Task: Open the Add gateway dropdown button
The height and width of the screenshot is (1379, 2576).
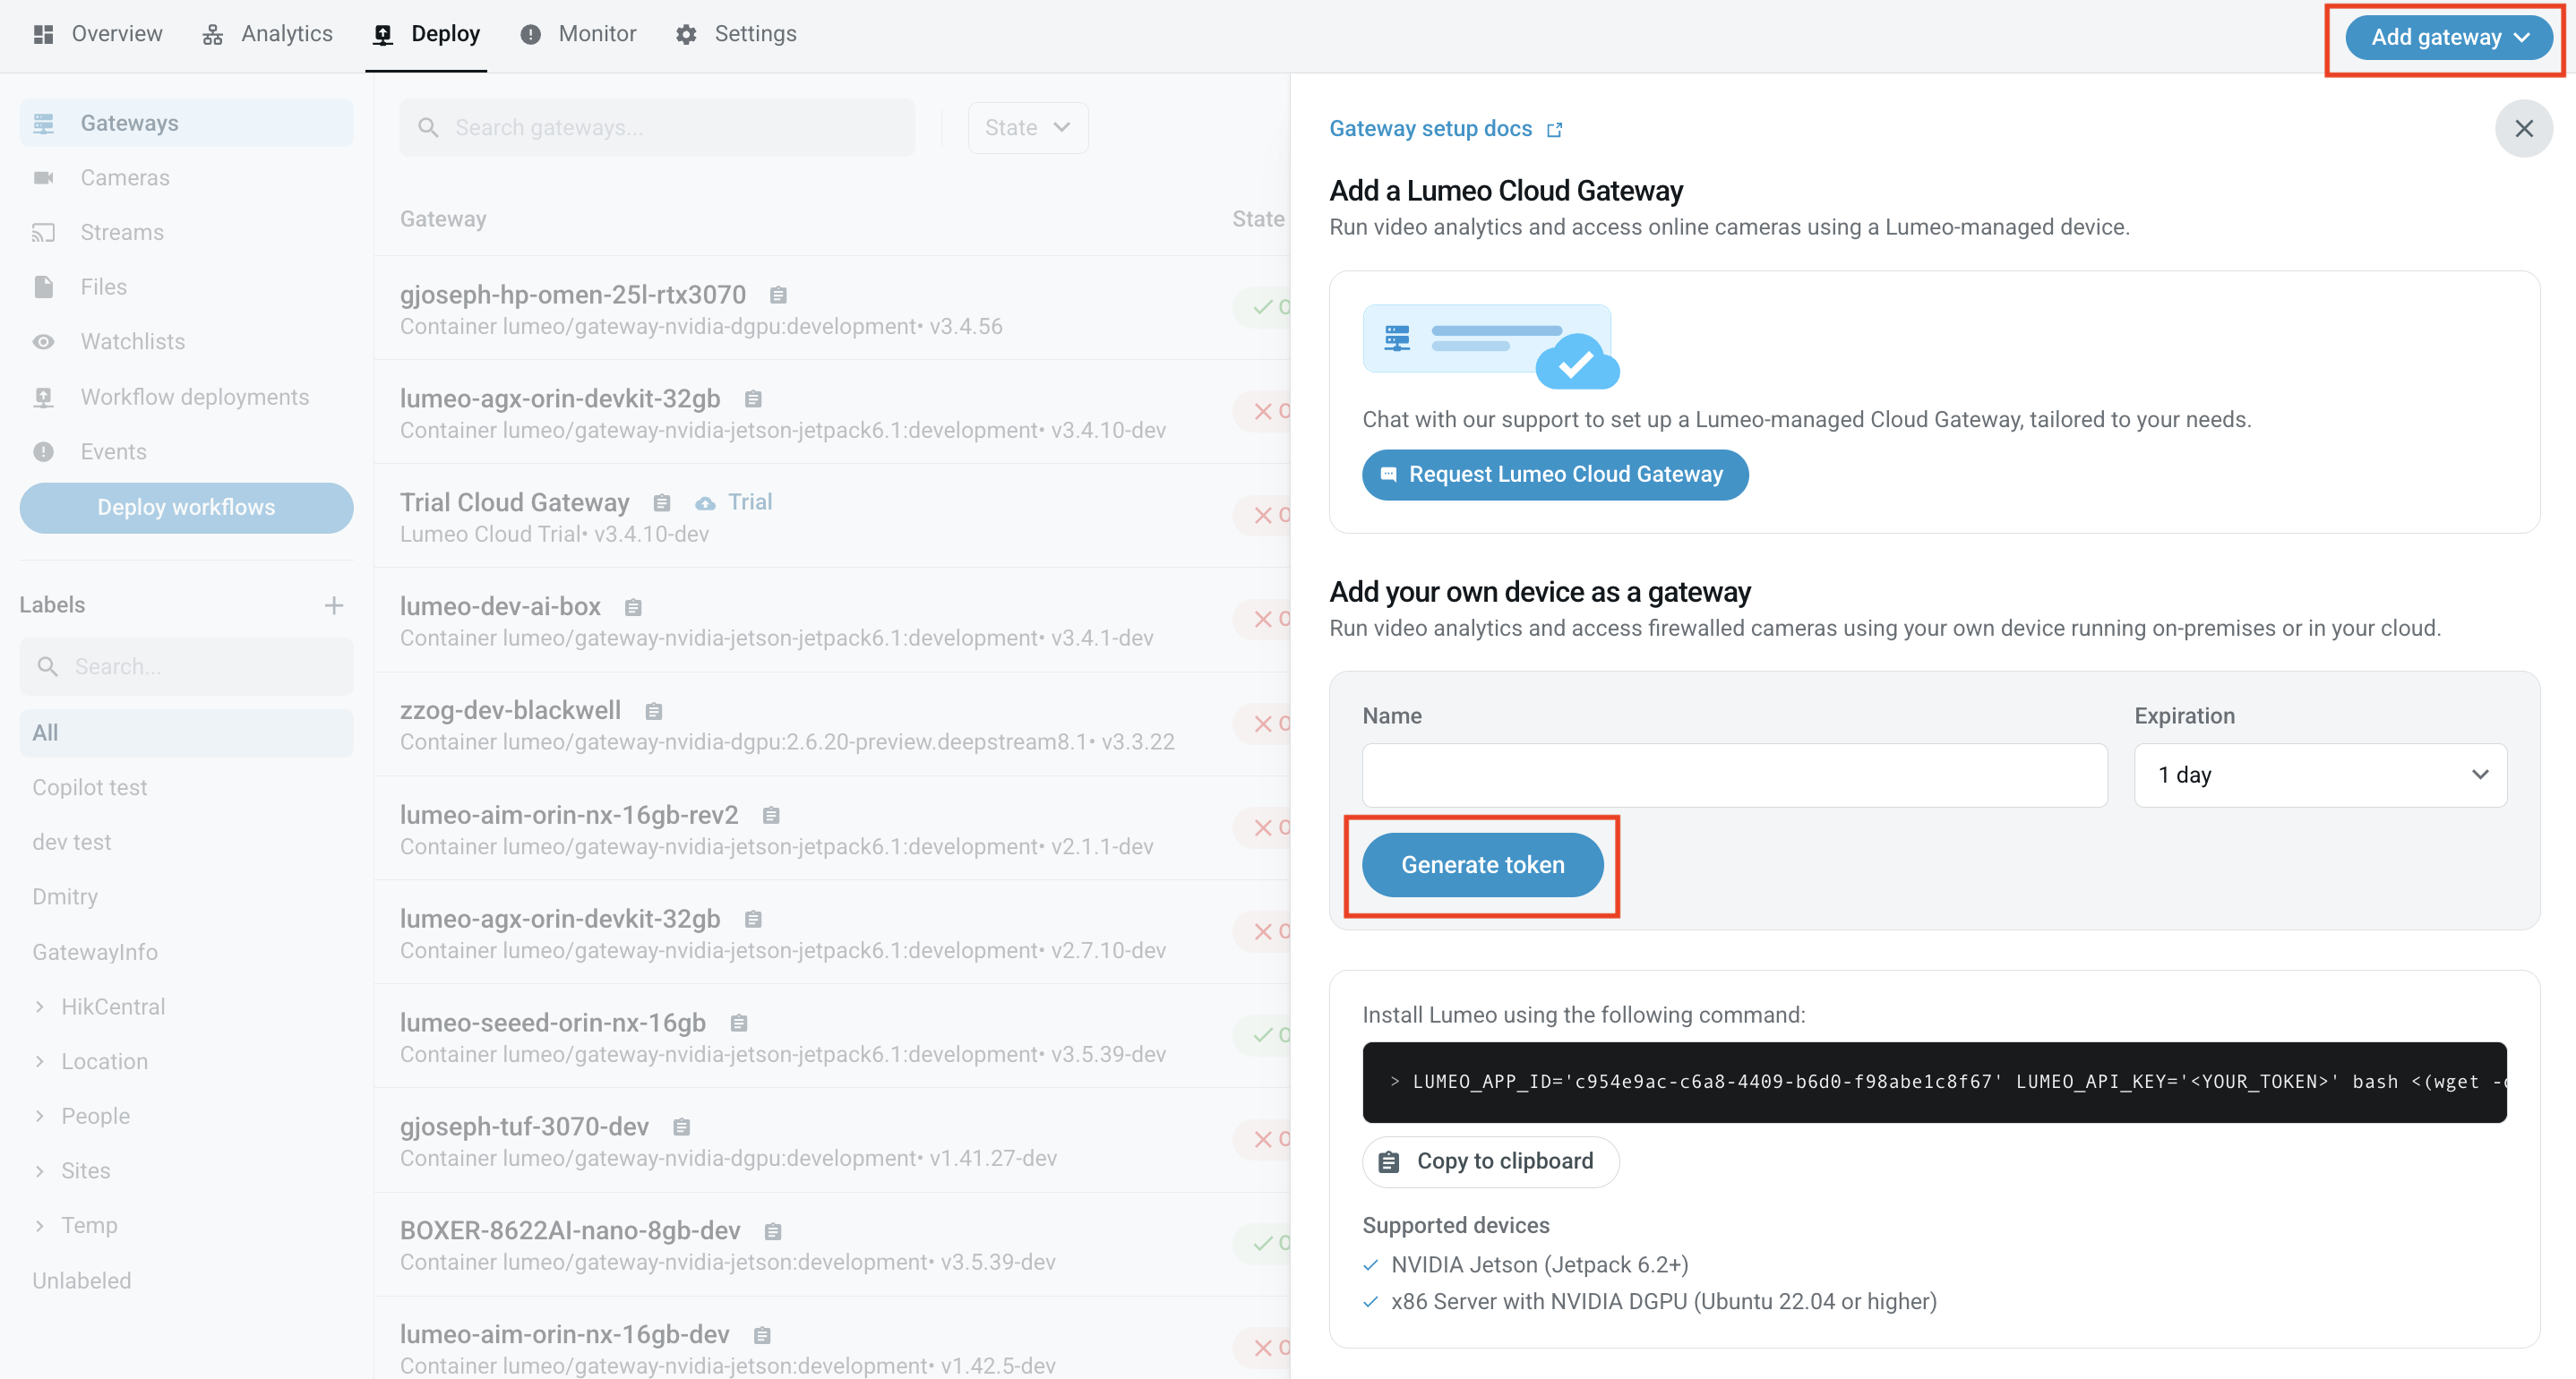Action: pos(2448,37)
